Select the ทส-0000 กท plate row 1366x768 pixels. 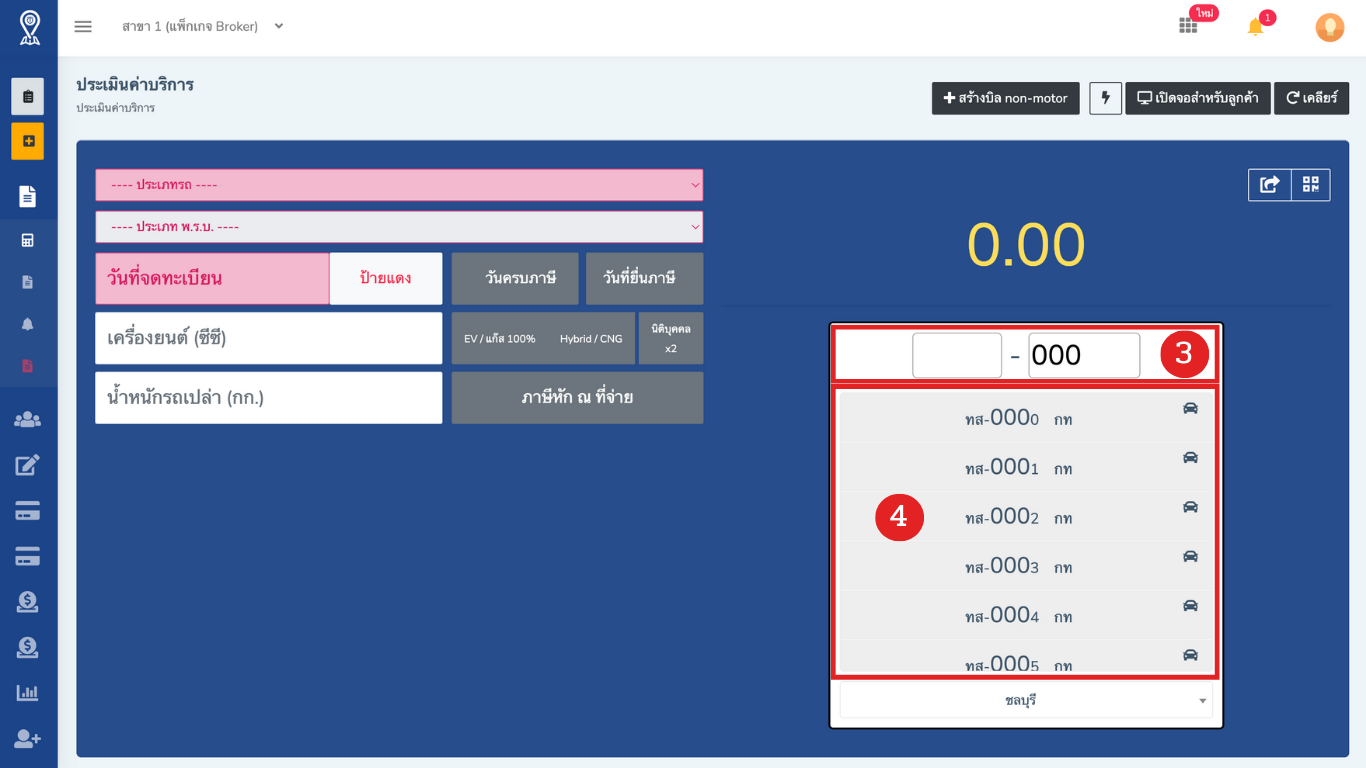point(1026,418)
